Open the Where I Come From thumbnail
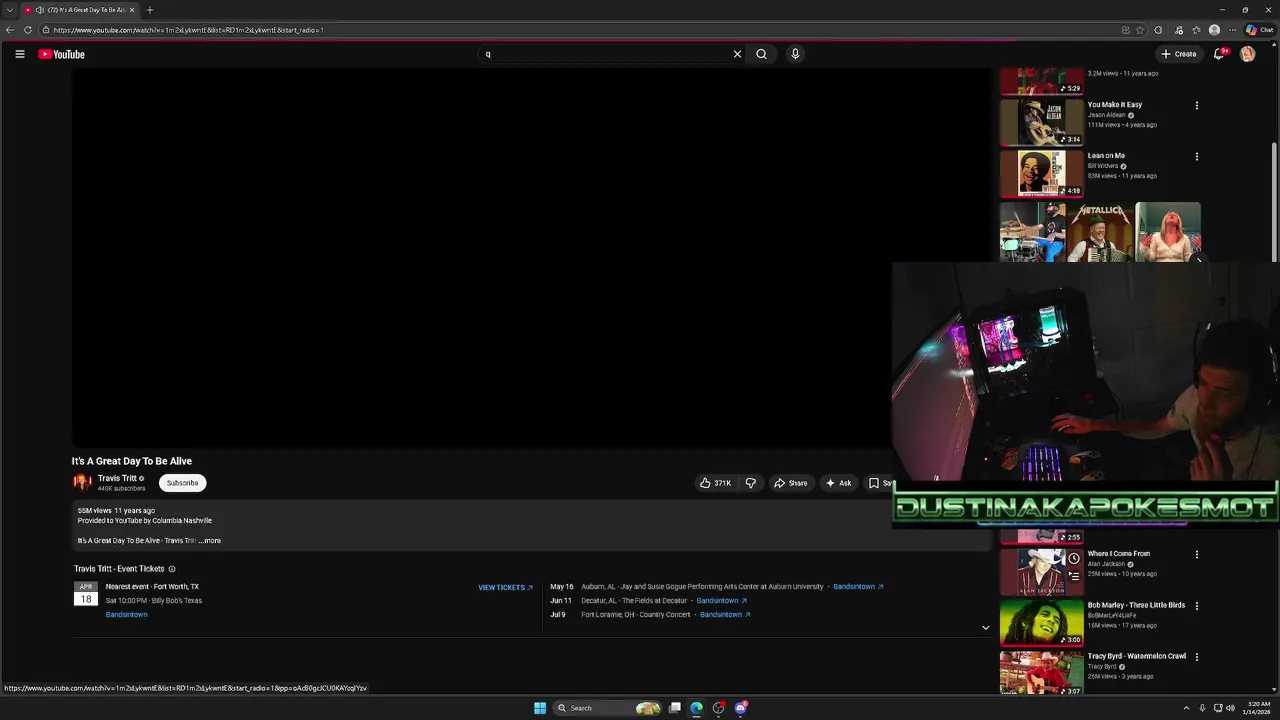The width and height of the screenshot is (1280, 720). coord(1041,571)
